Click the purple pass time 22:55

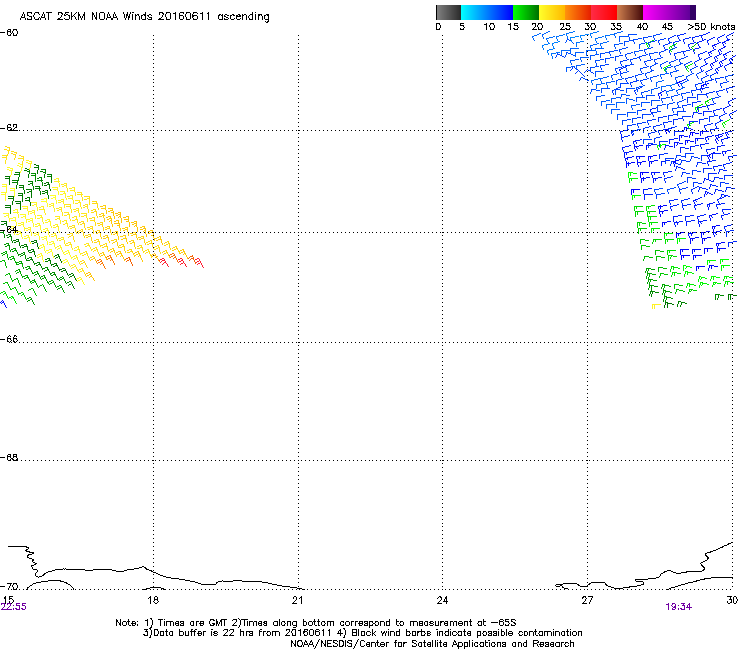pos(14,607)
